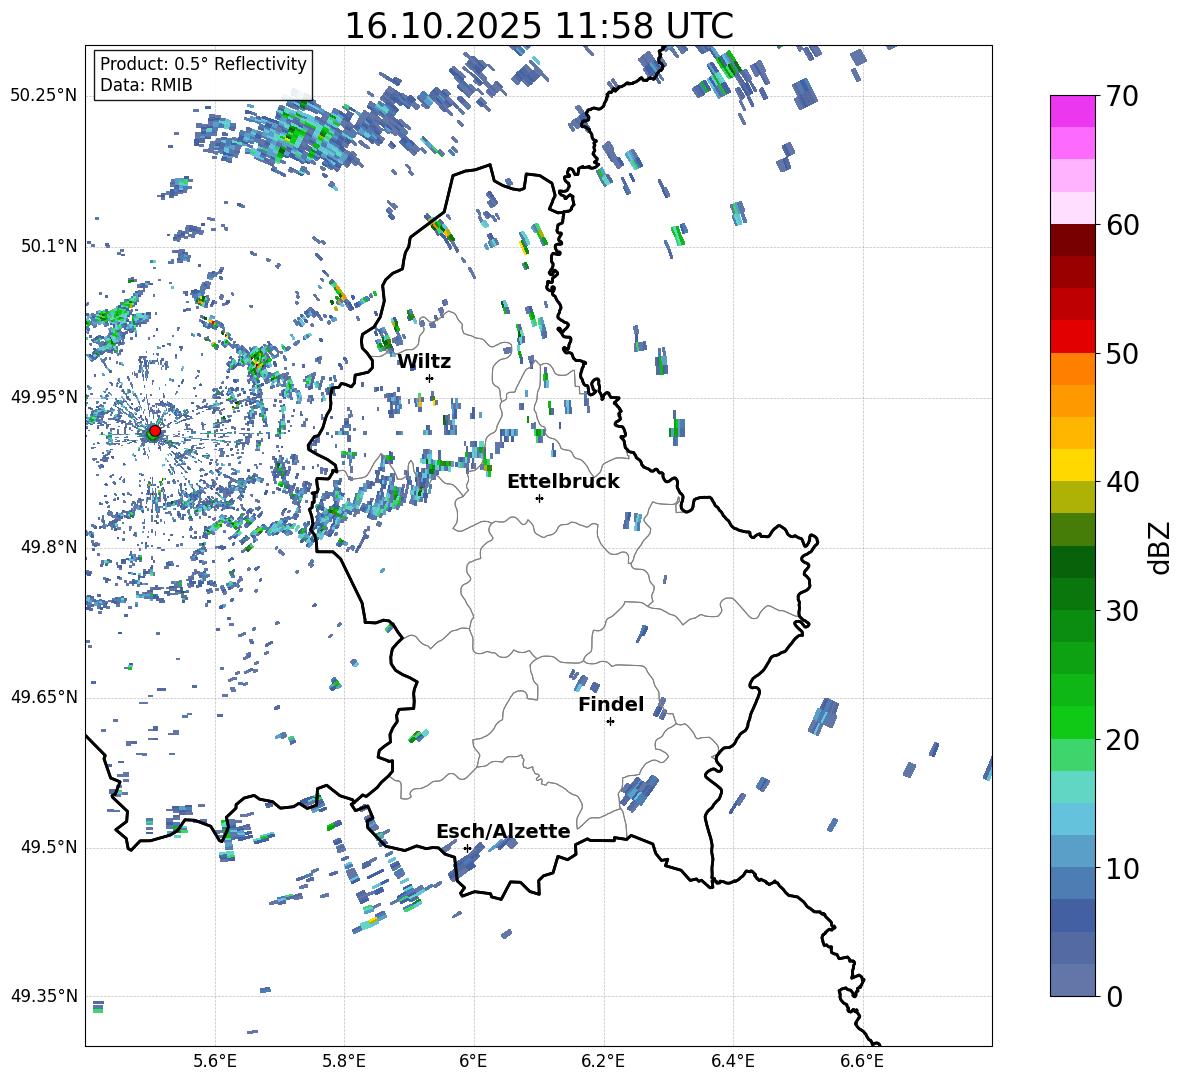Click the Esch/Alzette city label

click(503, 831)
